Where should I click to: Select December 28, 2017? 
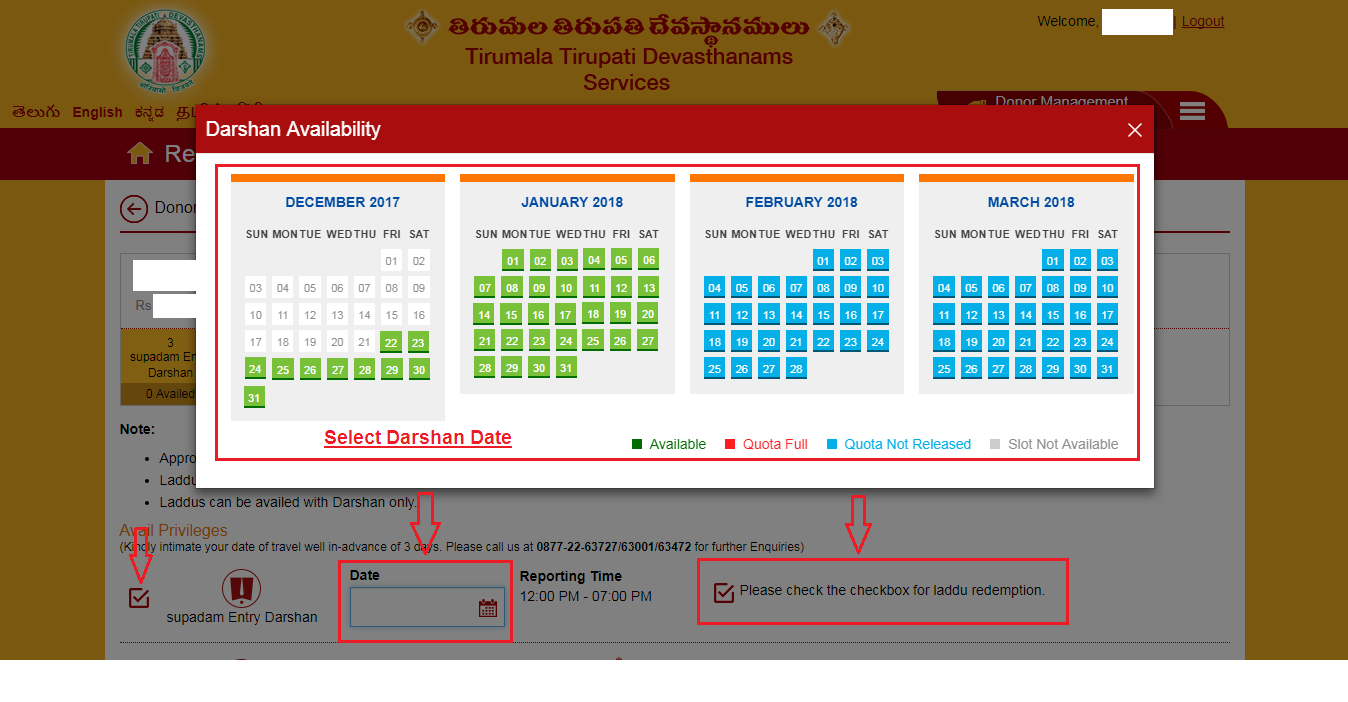(364, 370)
